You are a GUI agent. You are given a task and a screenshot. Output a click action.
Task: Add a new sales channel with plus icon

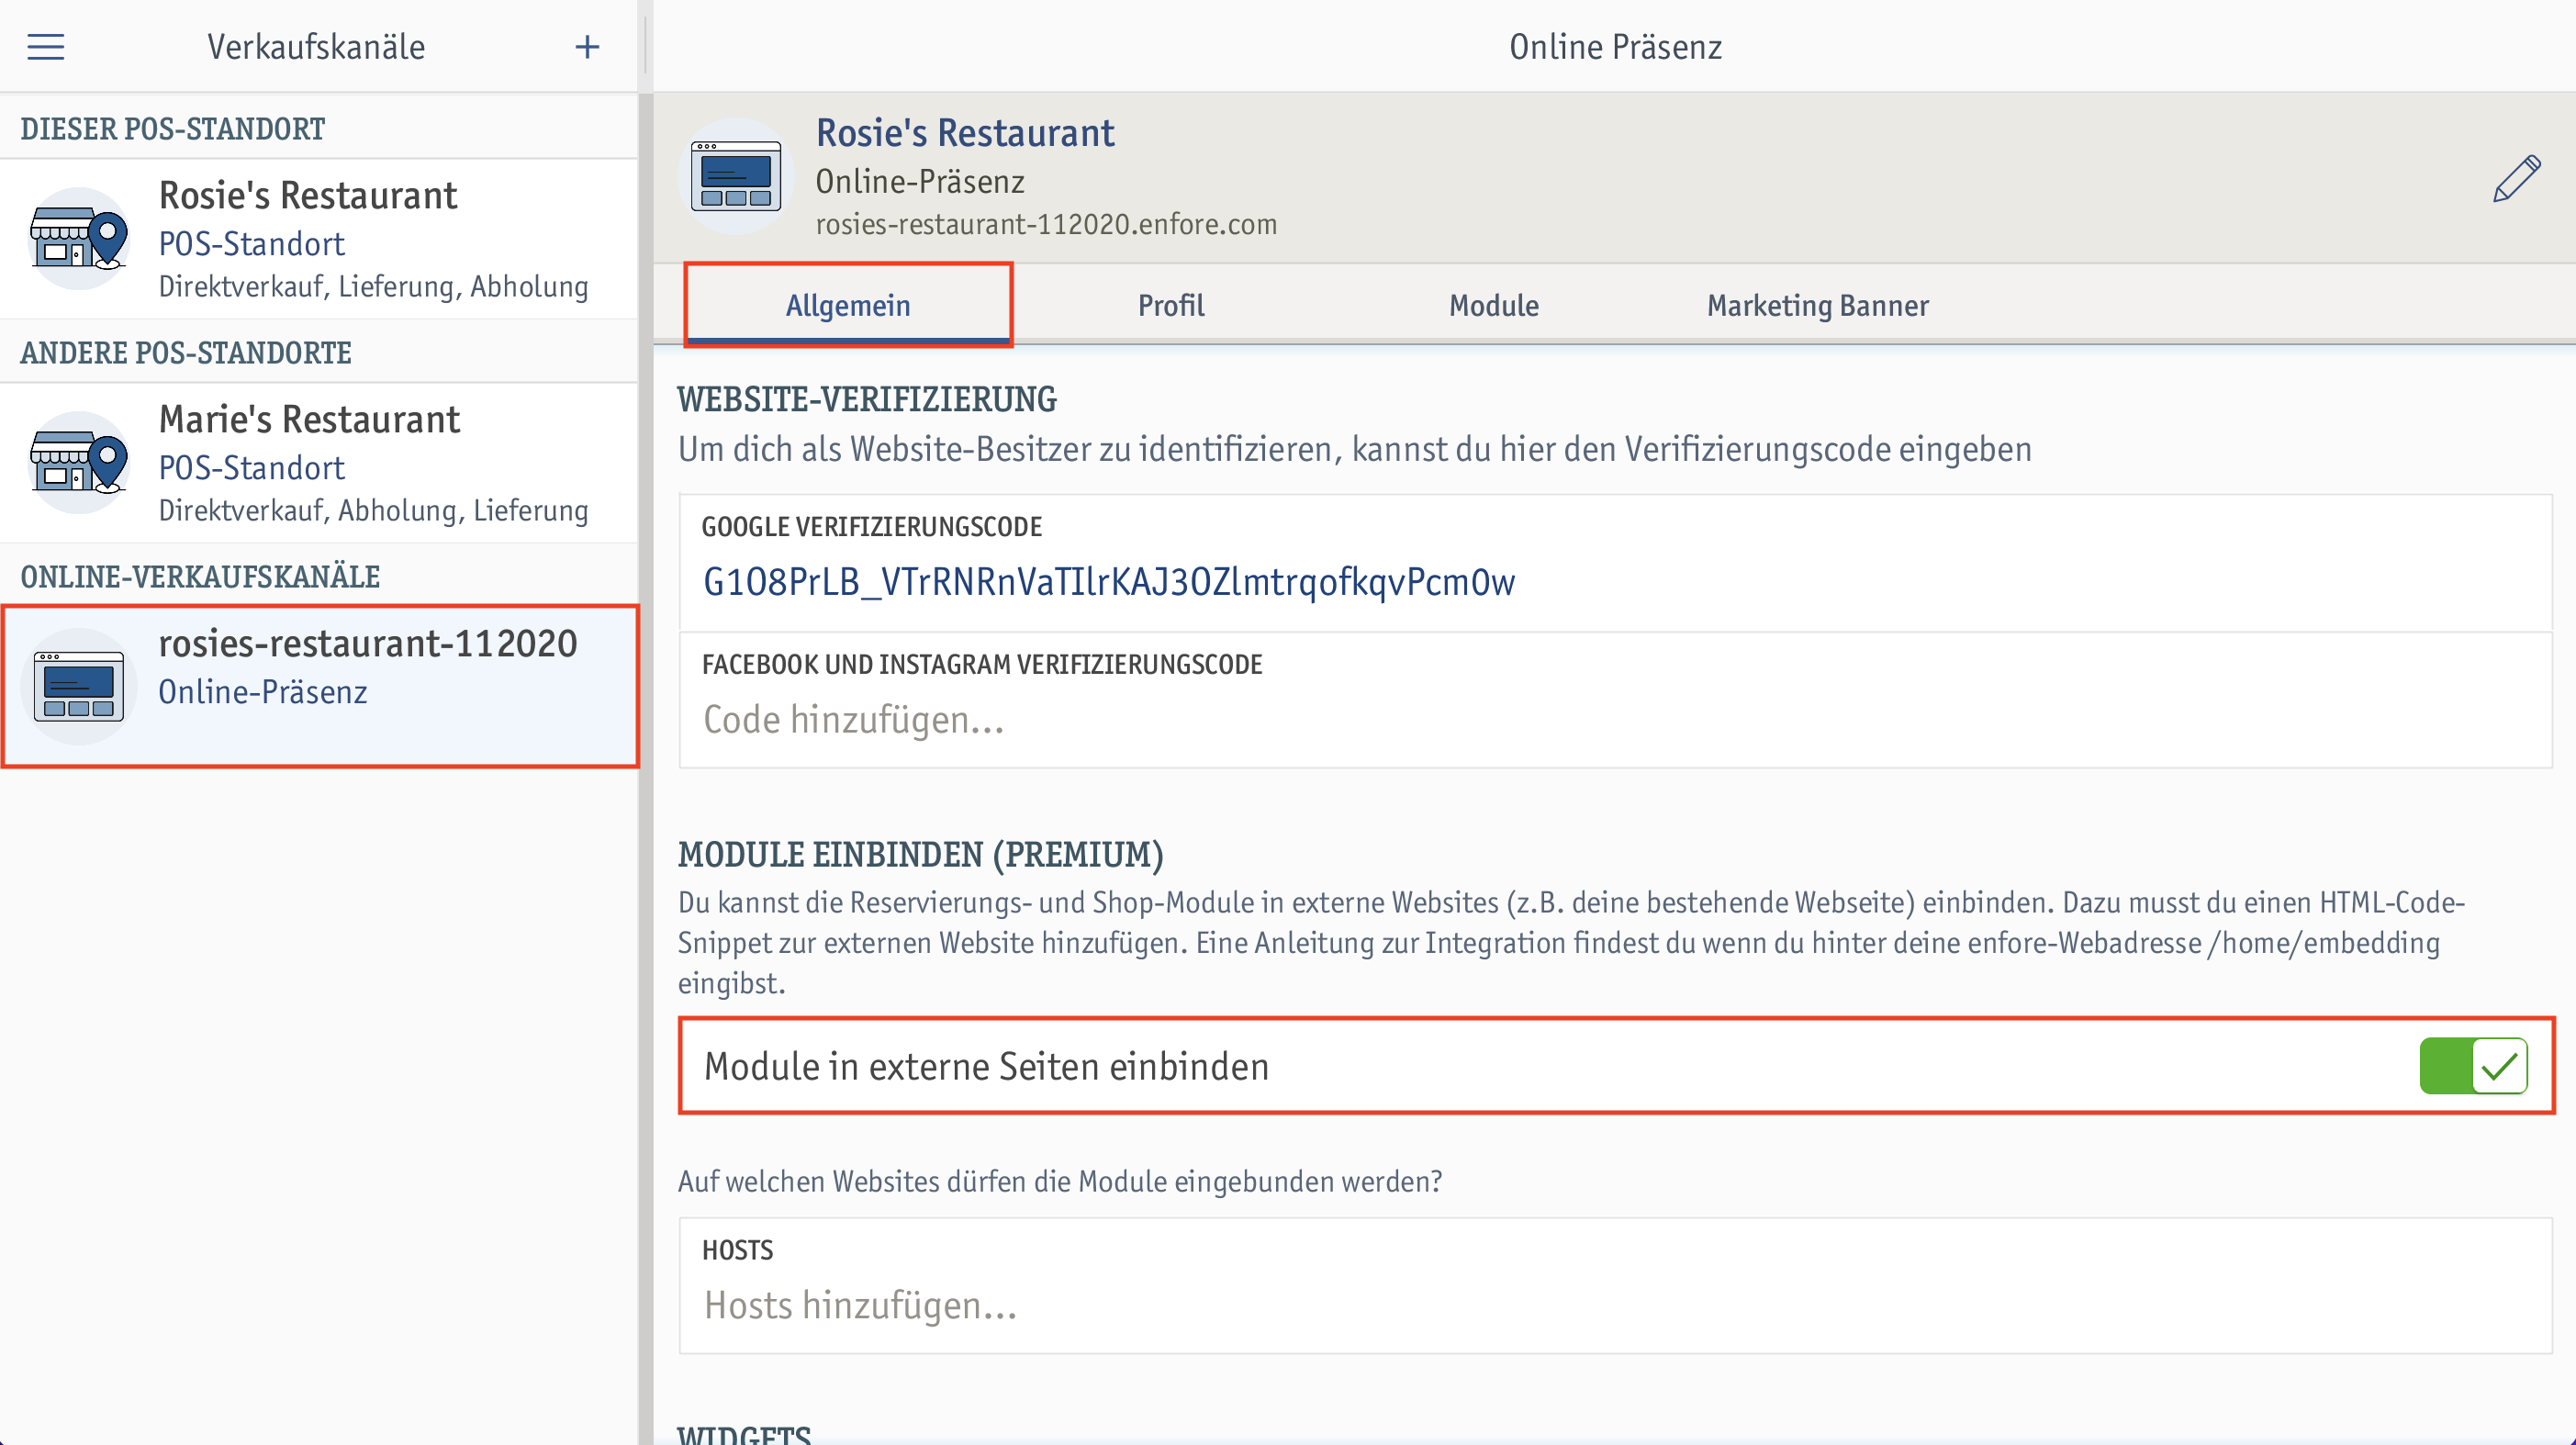pos(587,47)
